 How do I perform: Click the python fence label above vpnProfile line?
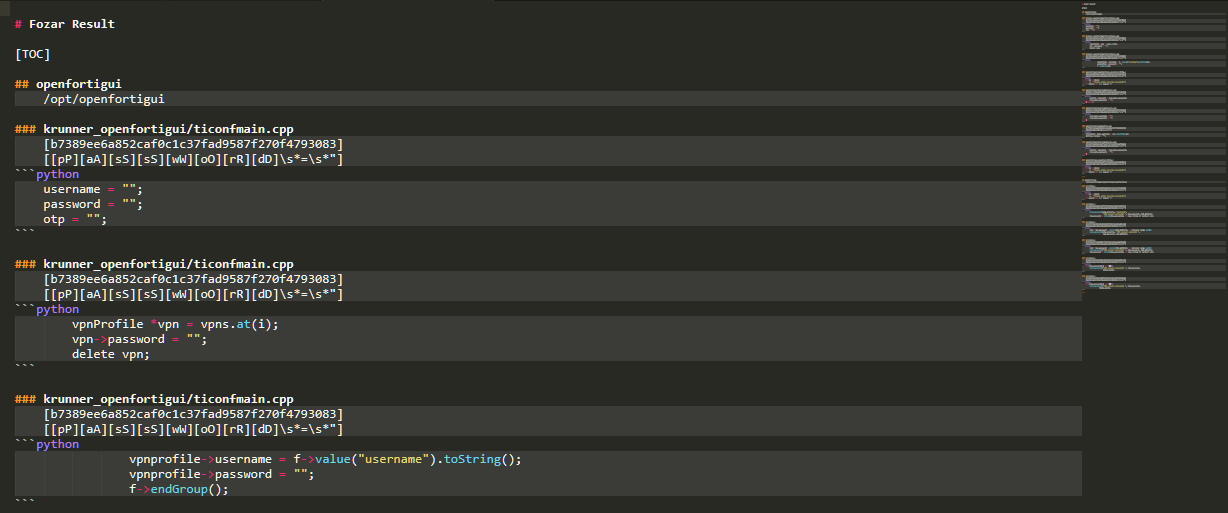click(x=57, y=309)
